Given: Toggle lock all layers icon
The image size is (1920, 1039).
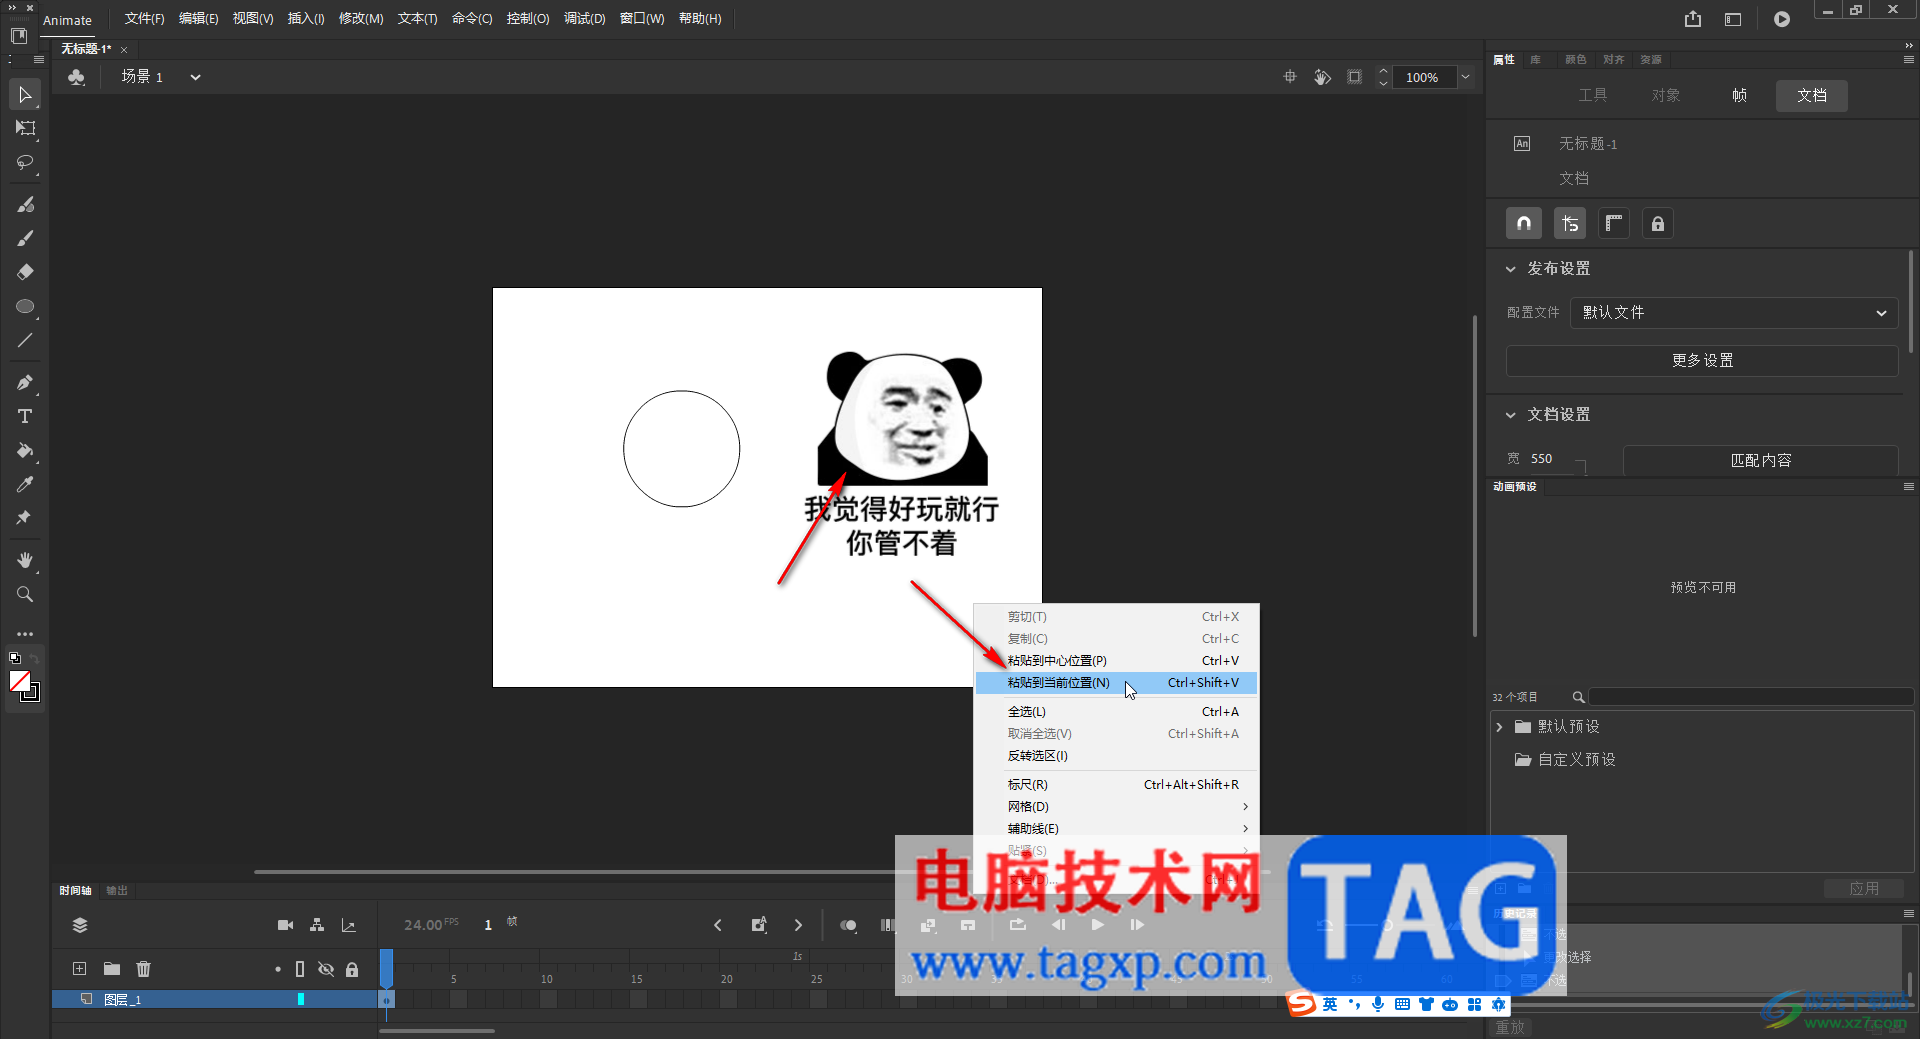Looking at the screenshot, I should [x=352, y=969].
